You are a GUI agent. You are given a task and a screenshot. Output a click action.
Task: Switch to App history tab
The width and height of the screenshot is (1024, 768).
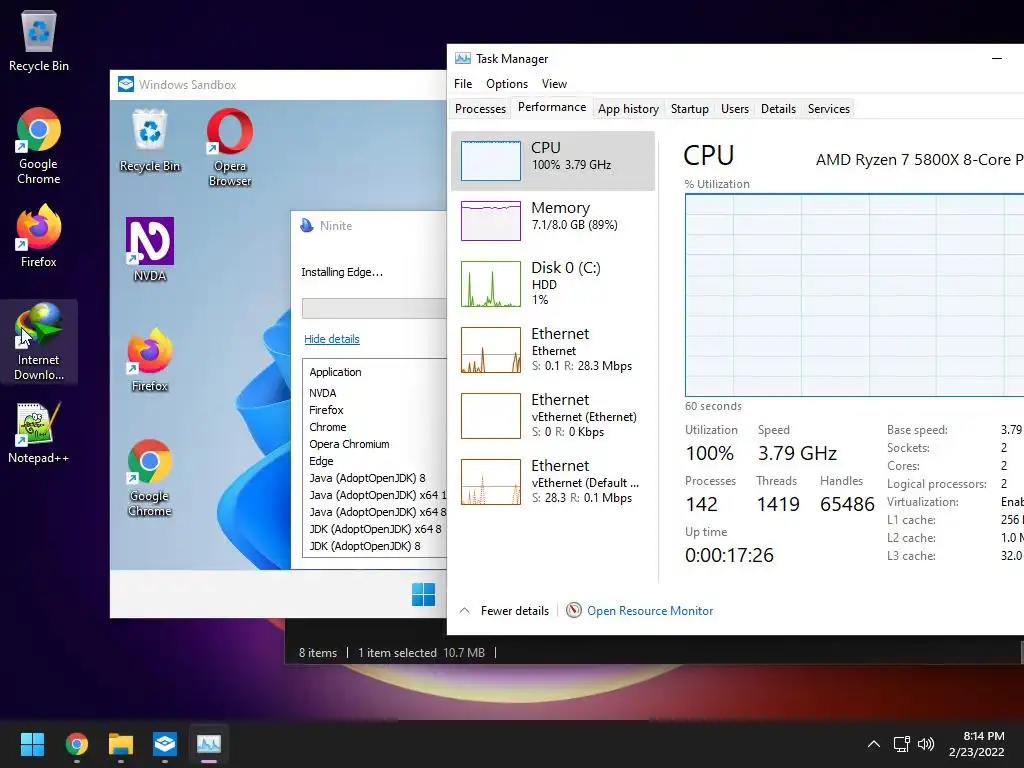(628, 108)
